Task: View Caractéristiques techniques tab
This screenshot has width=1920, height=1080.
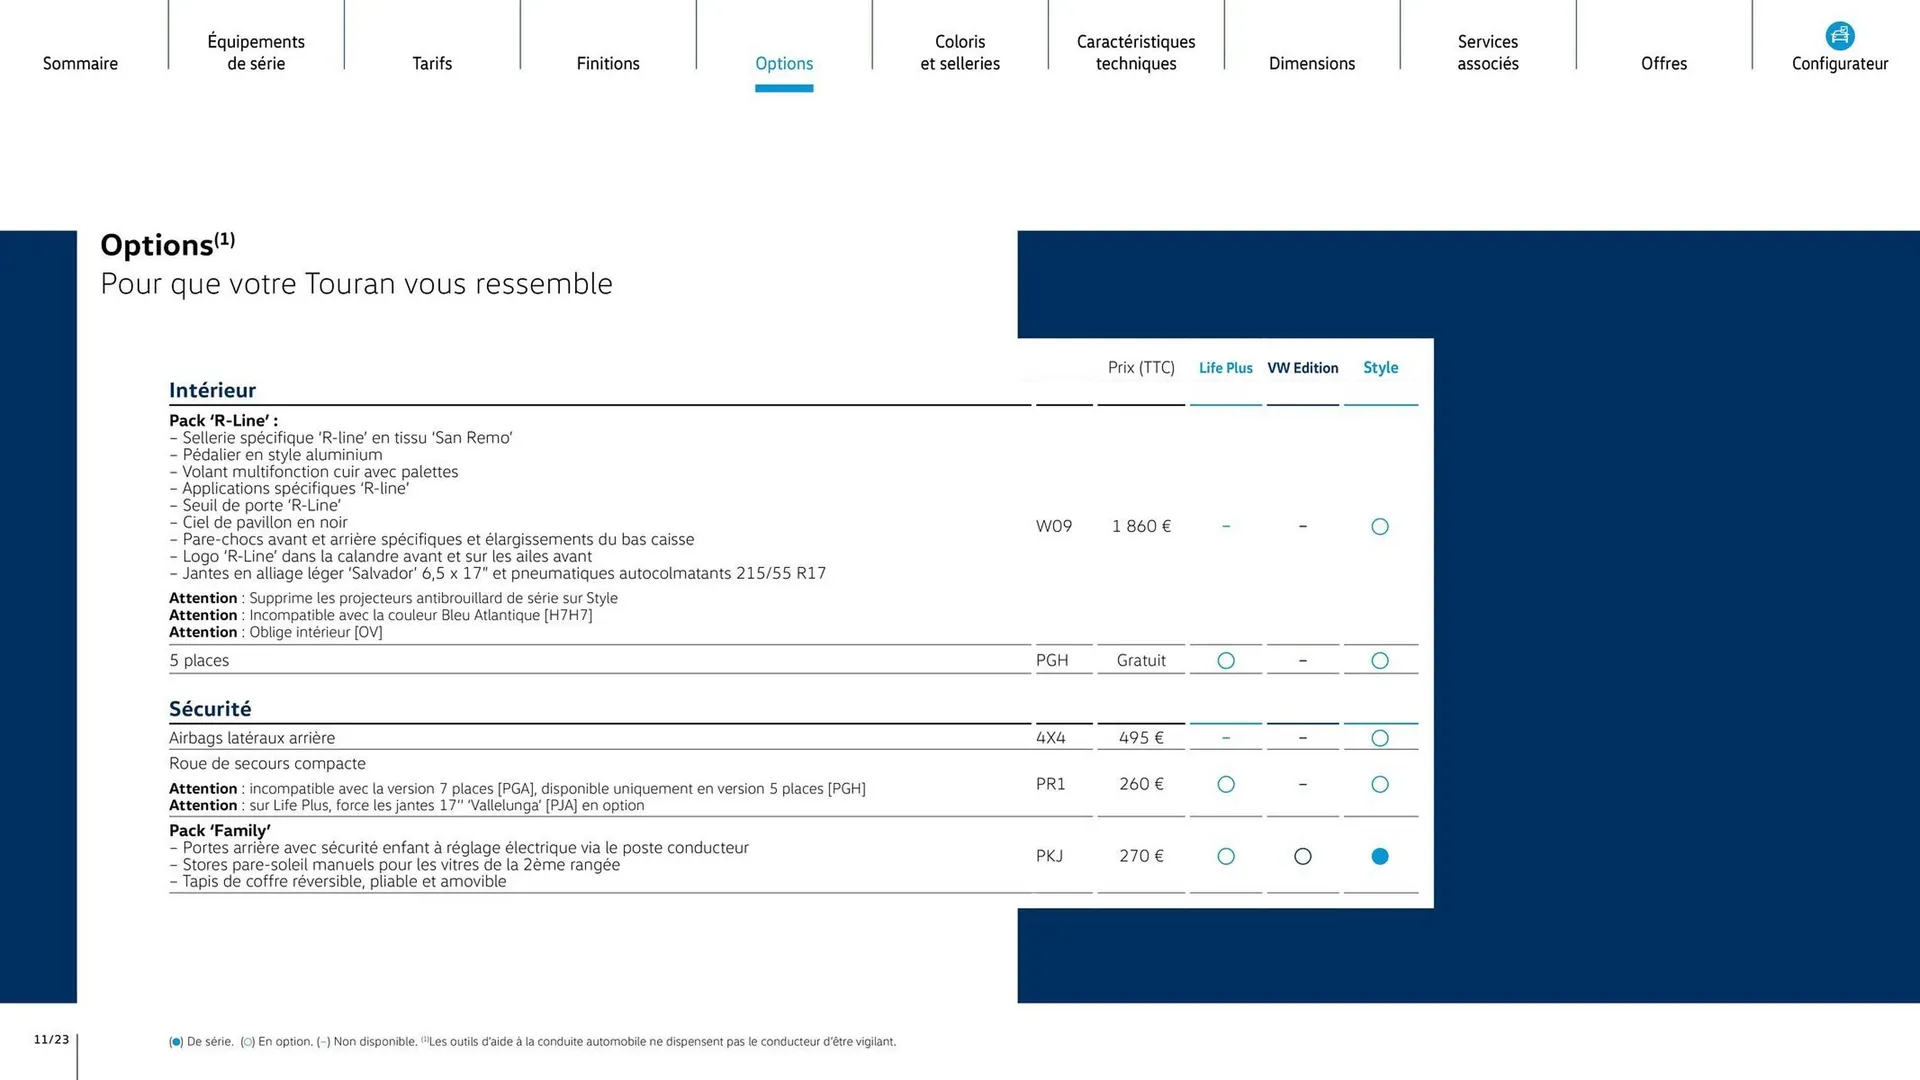Action: [x=1136, y=52]
